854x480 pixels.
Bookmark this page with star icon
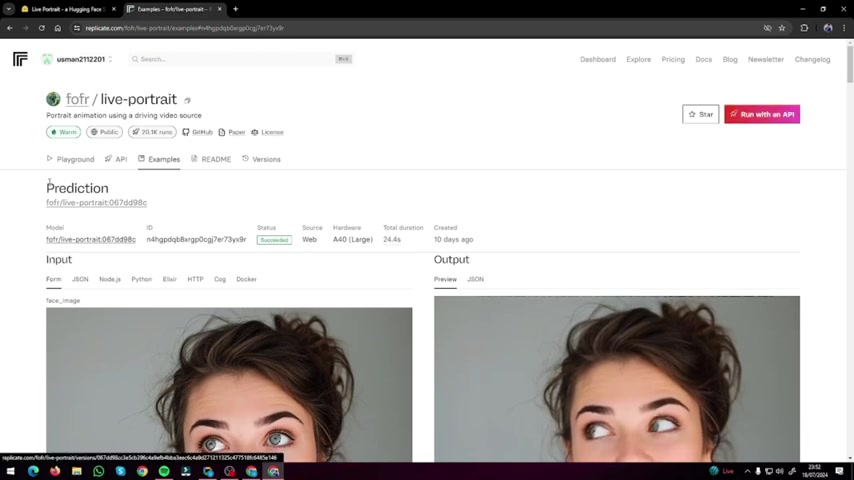(x=782, y=28)
